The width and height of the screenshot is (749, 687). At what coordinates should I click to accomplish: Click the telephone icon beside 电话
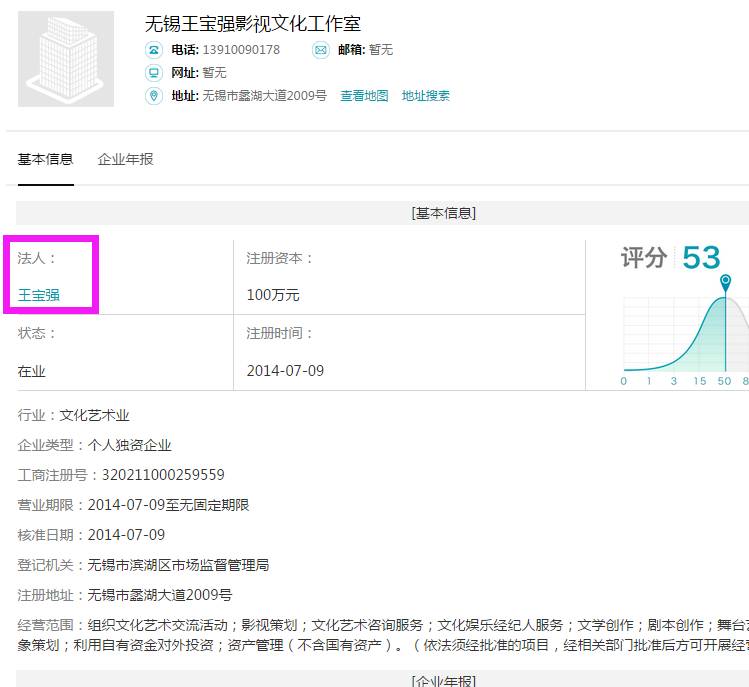[x=154, y=50]
